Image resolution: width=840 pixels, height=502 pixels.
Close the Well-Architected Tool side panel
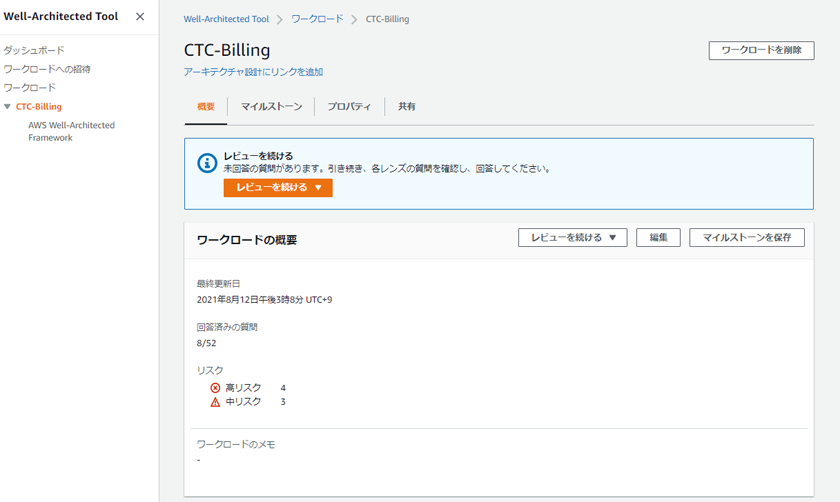coord(140,17)
